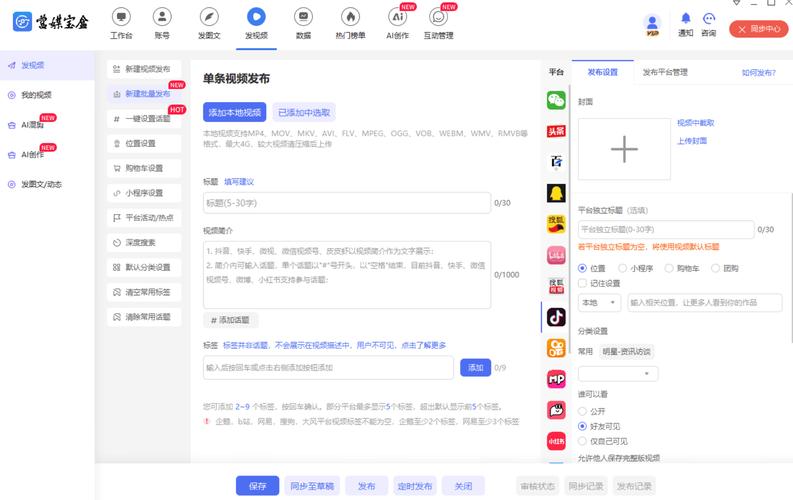Viewport: 793px width, 500px height.
Task: Open the 热门榜单 flame icon
Action: (350, 17)
